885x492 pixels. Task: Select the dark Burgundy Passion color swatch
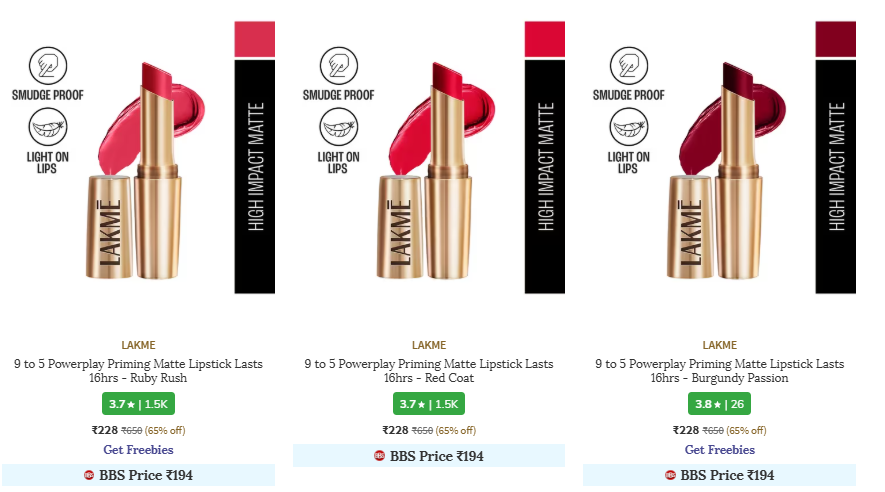pos(835,39)
